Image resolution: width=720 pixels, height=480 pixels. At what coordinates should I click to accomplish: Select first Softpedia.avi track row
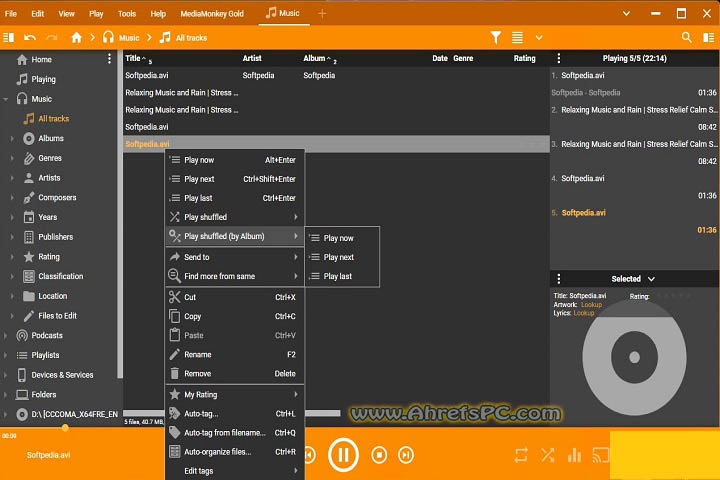point(336,75)
